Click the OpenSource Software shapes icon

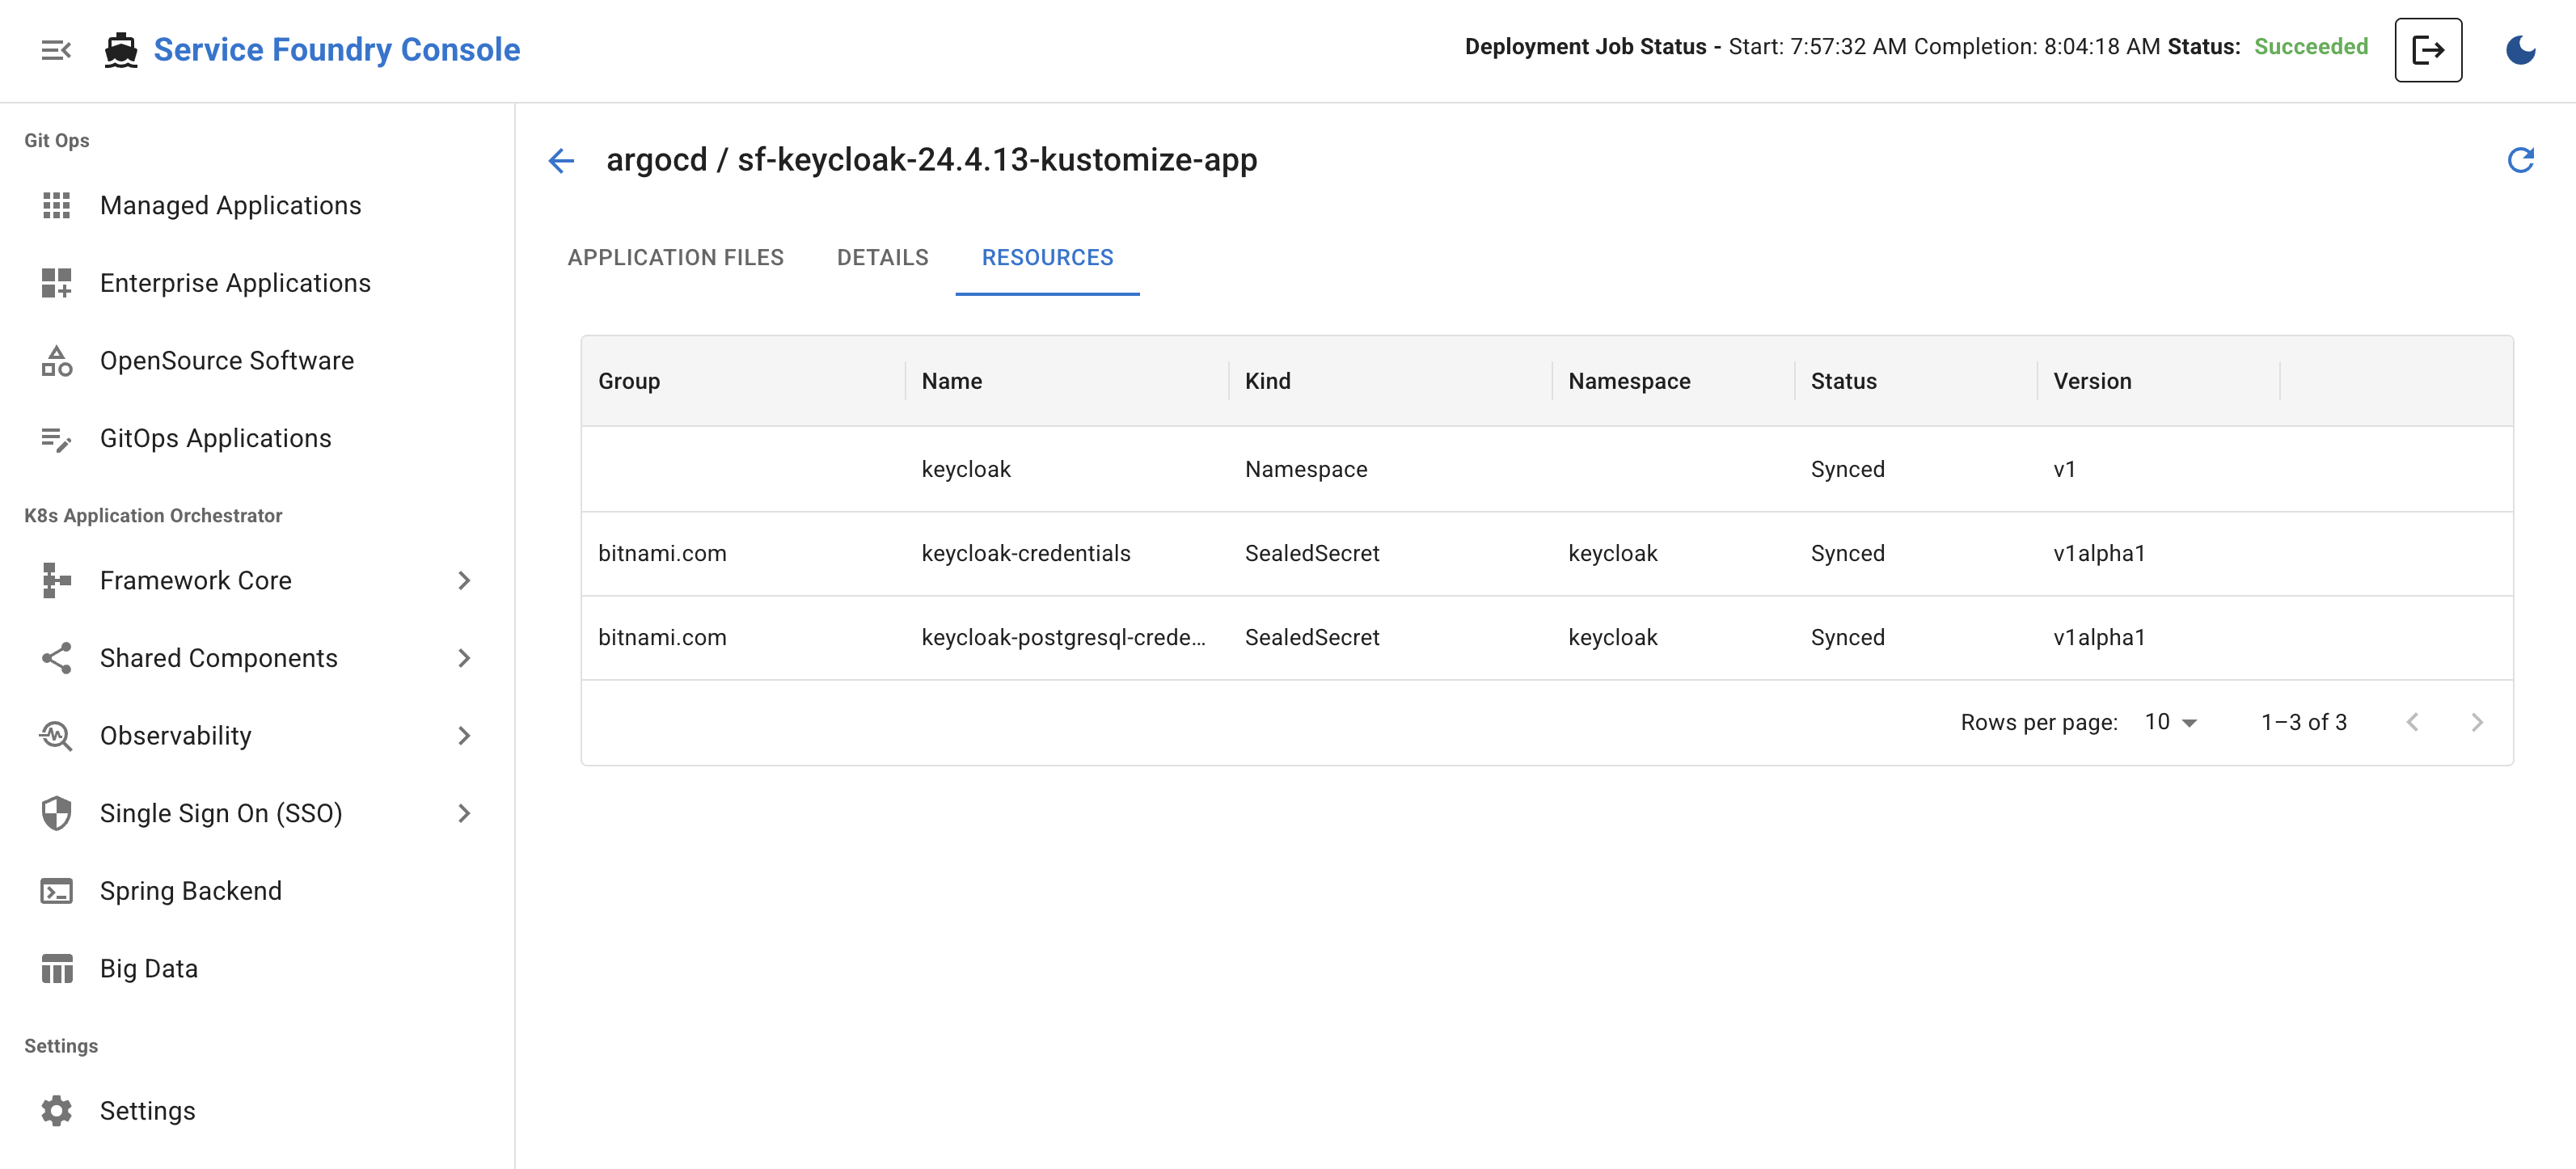[57, 361]
